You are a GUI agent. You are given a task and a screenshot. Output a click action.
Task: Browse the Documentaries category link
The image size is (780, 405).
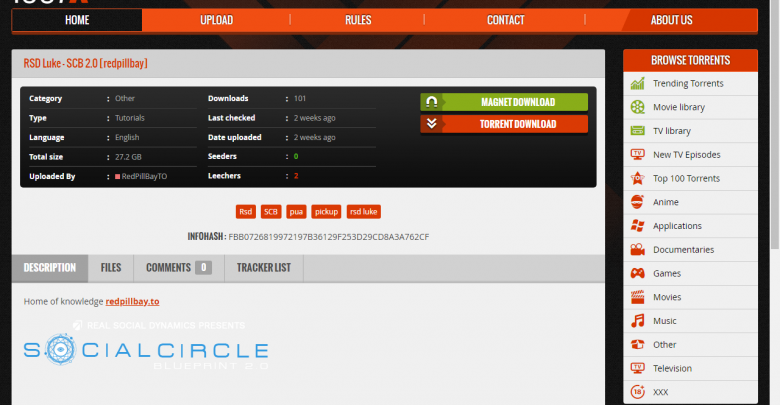pos(683,250)
